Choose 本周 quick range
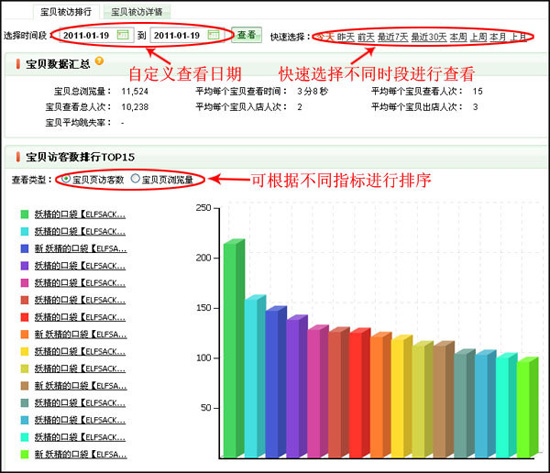Image resolution: width=550 pixels, height=473 pixels. click(x=458, y=37)
